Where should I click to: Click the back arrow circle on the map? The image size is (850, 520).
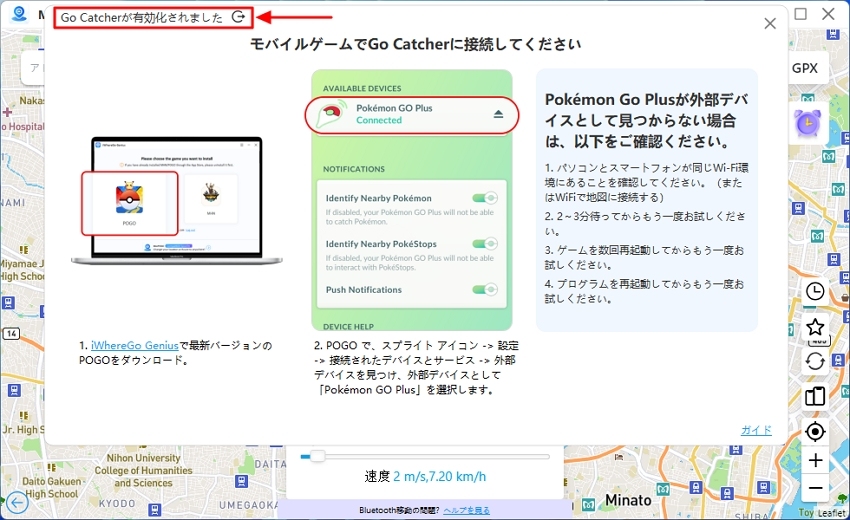(x=17, y=503)
